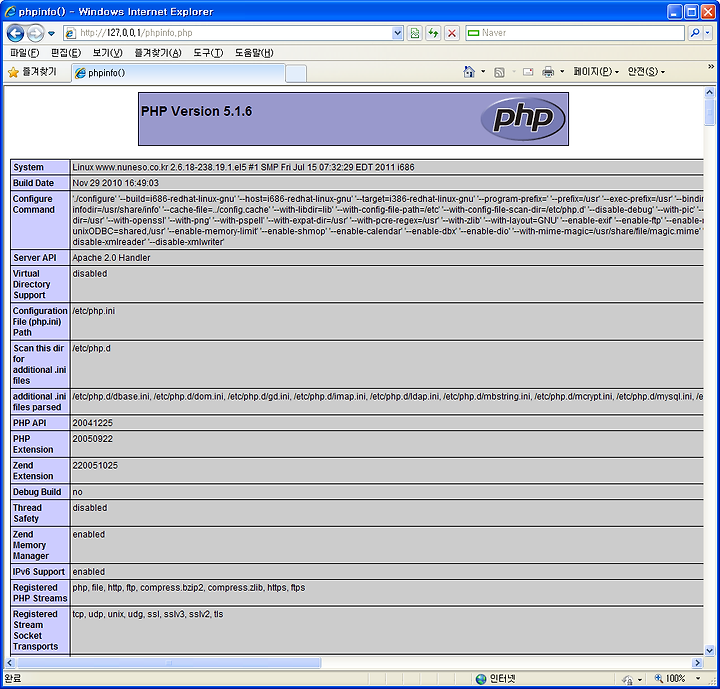Screen dimensions: 720x689
Task: Click the Naver search box
Action: click(x=575, y=33)
